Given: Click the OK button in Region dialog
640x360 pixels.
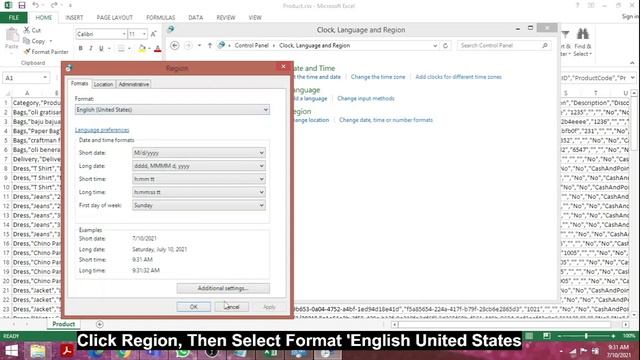Looking at the screenshot, I should tap(194, 307).
